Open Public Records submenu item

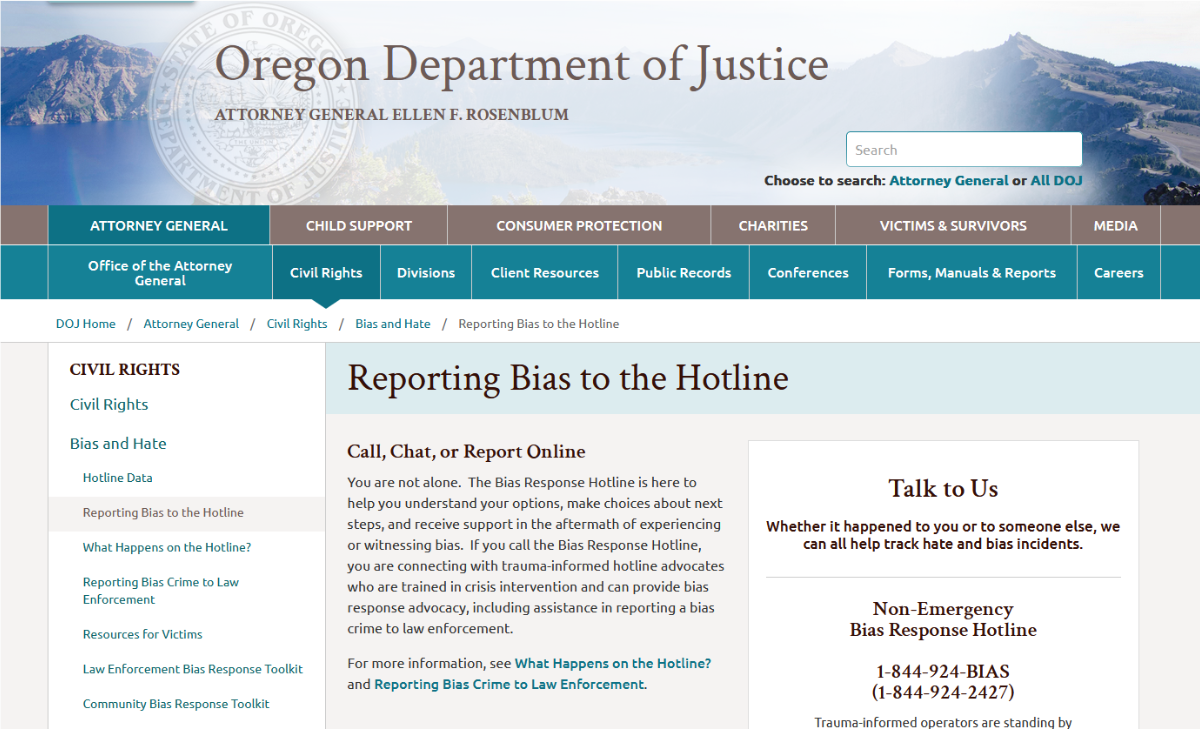[684, 273]
